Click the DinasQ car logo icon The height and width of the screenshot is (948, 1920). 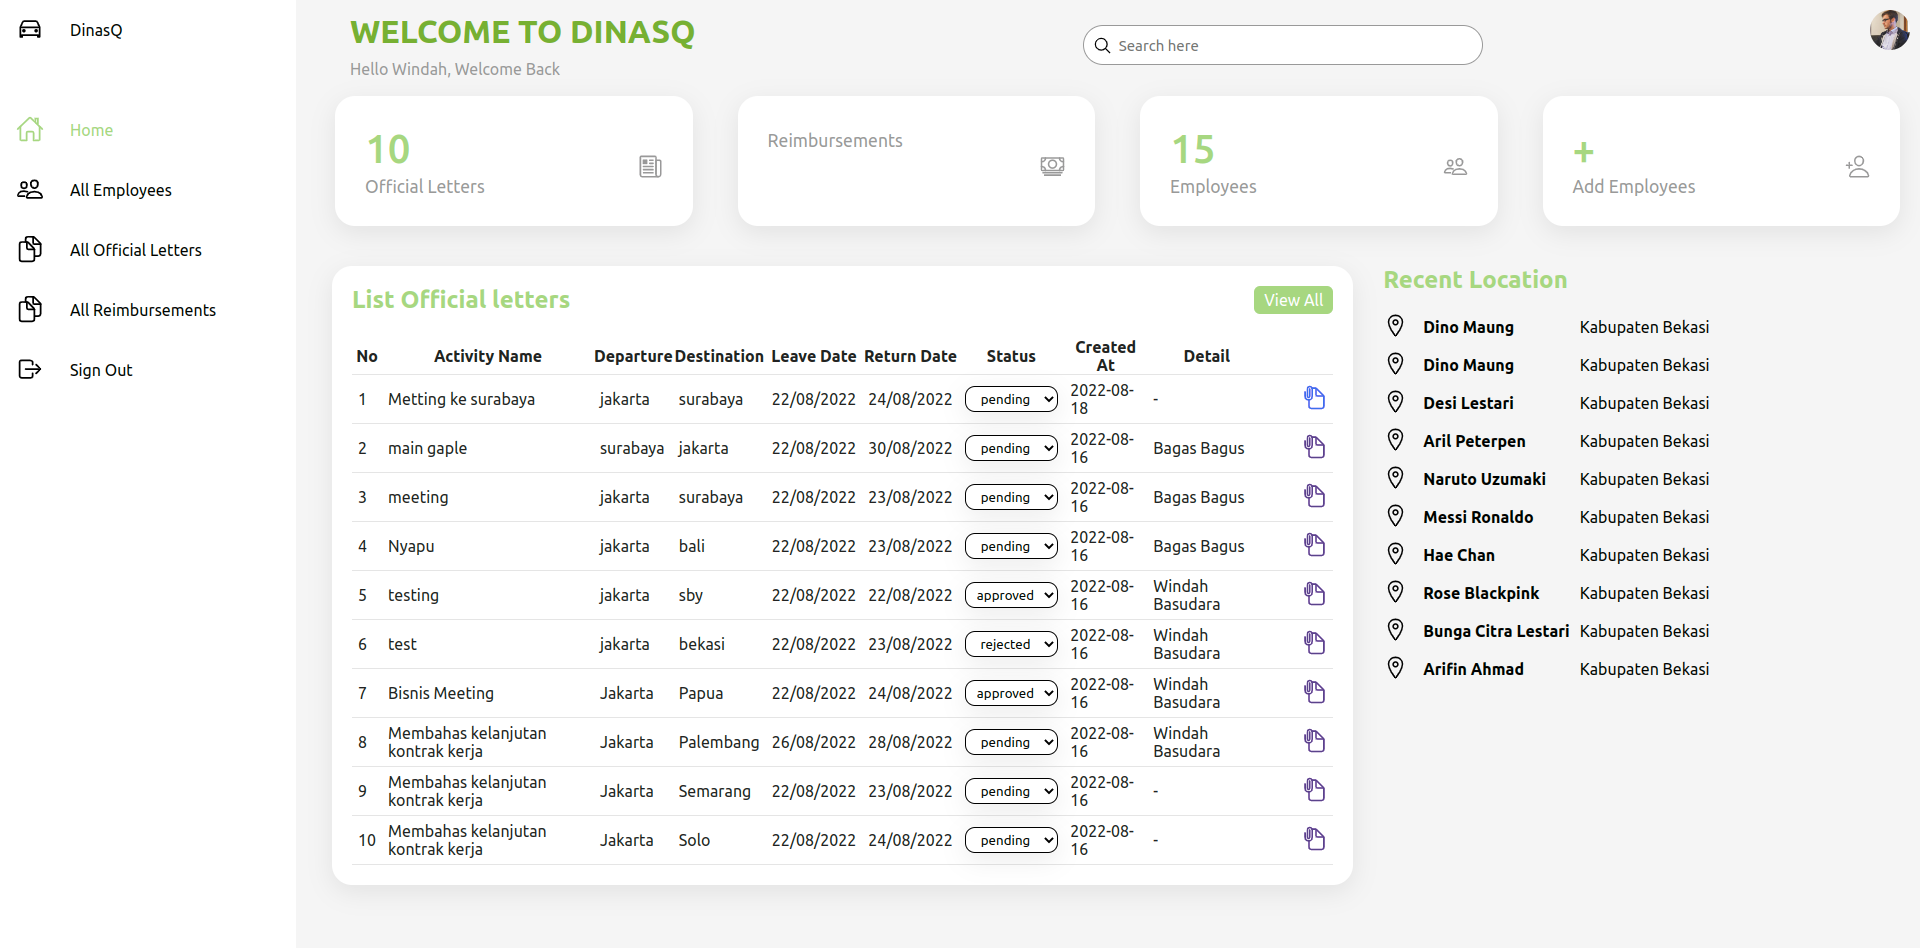(31, 30)
